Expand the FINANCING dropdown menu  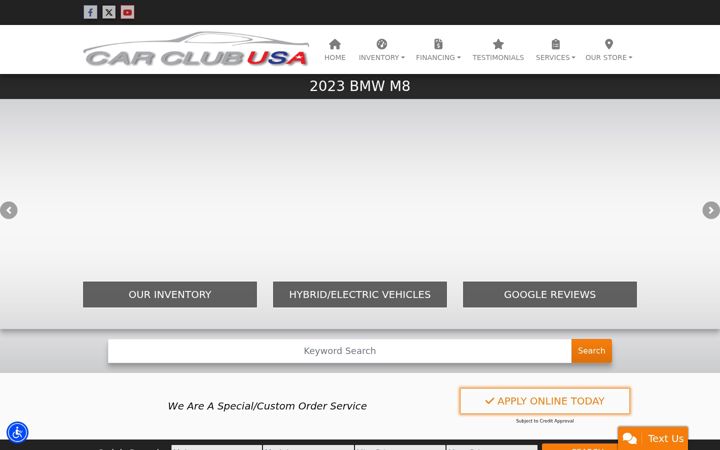coord(438,57)
